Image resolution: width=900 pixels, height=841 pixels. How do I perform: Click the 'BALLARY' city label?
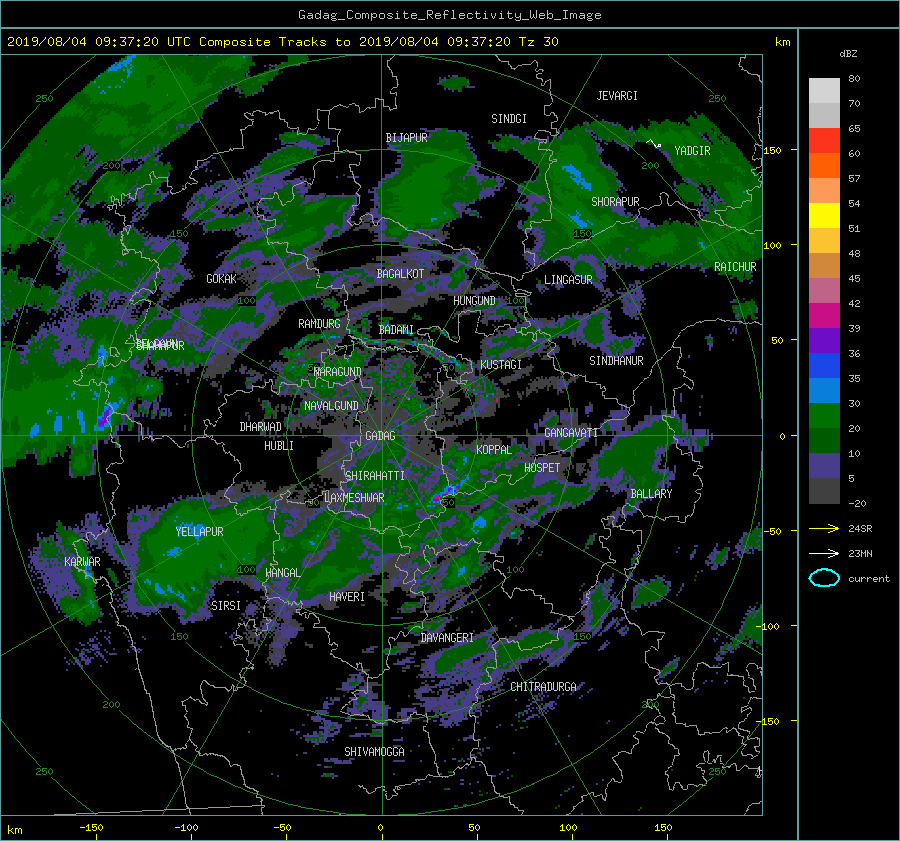(651, 494)
